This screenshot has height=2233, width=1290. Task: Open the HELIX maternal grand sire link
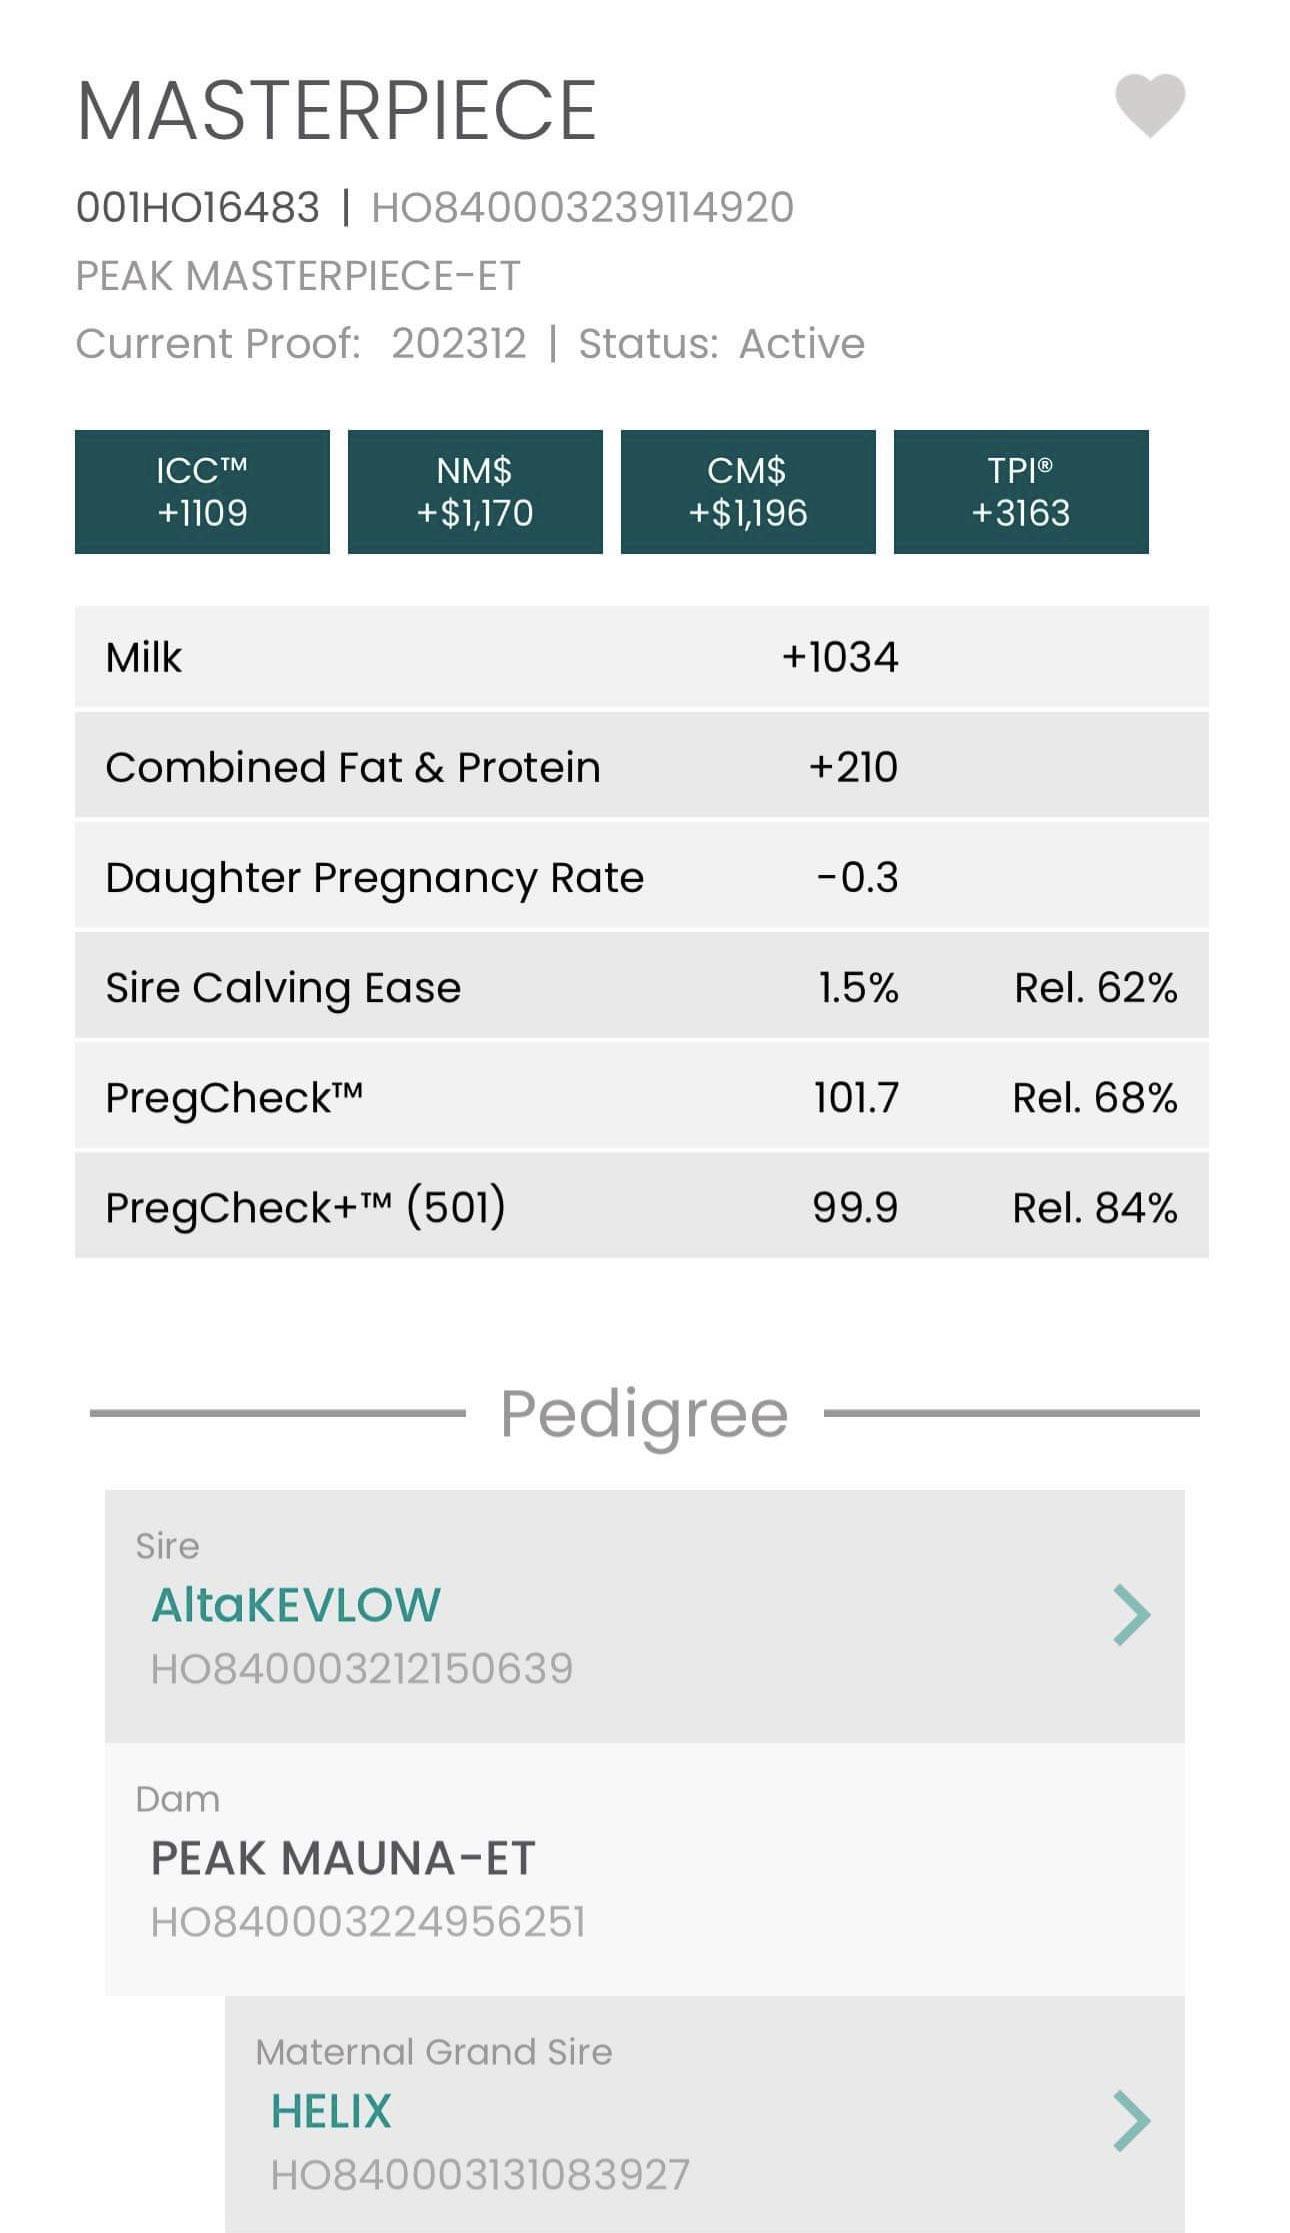(331, 2111)
